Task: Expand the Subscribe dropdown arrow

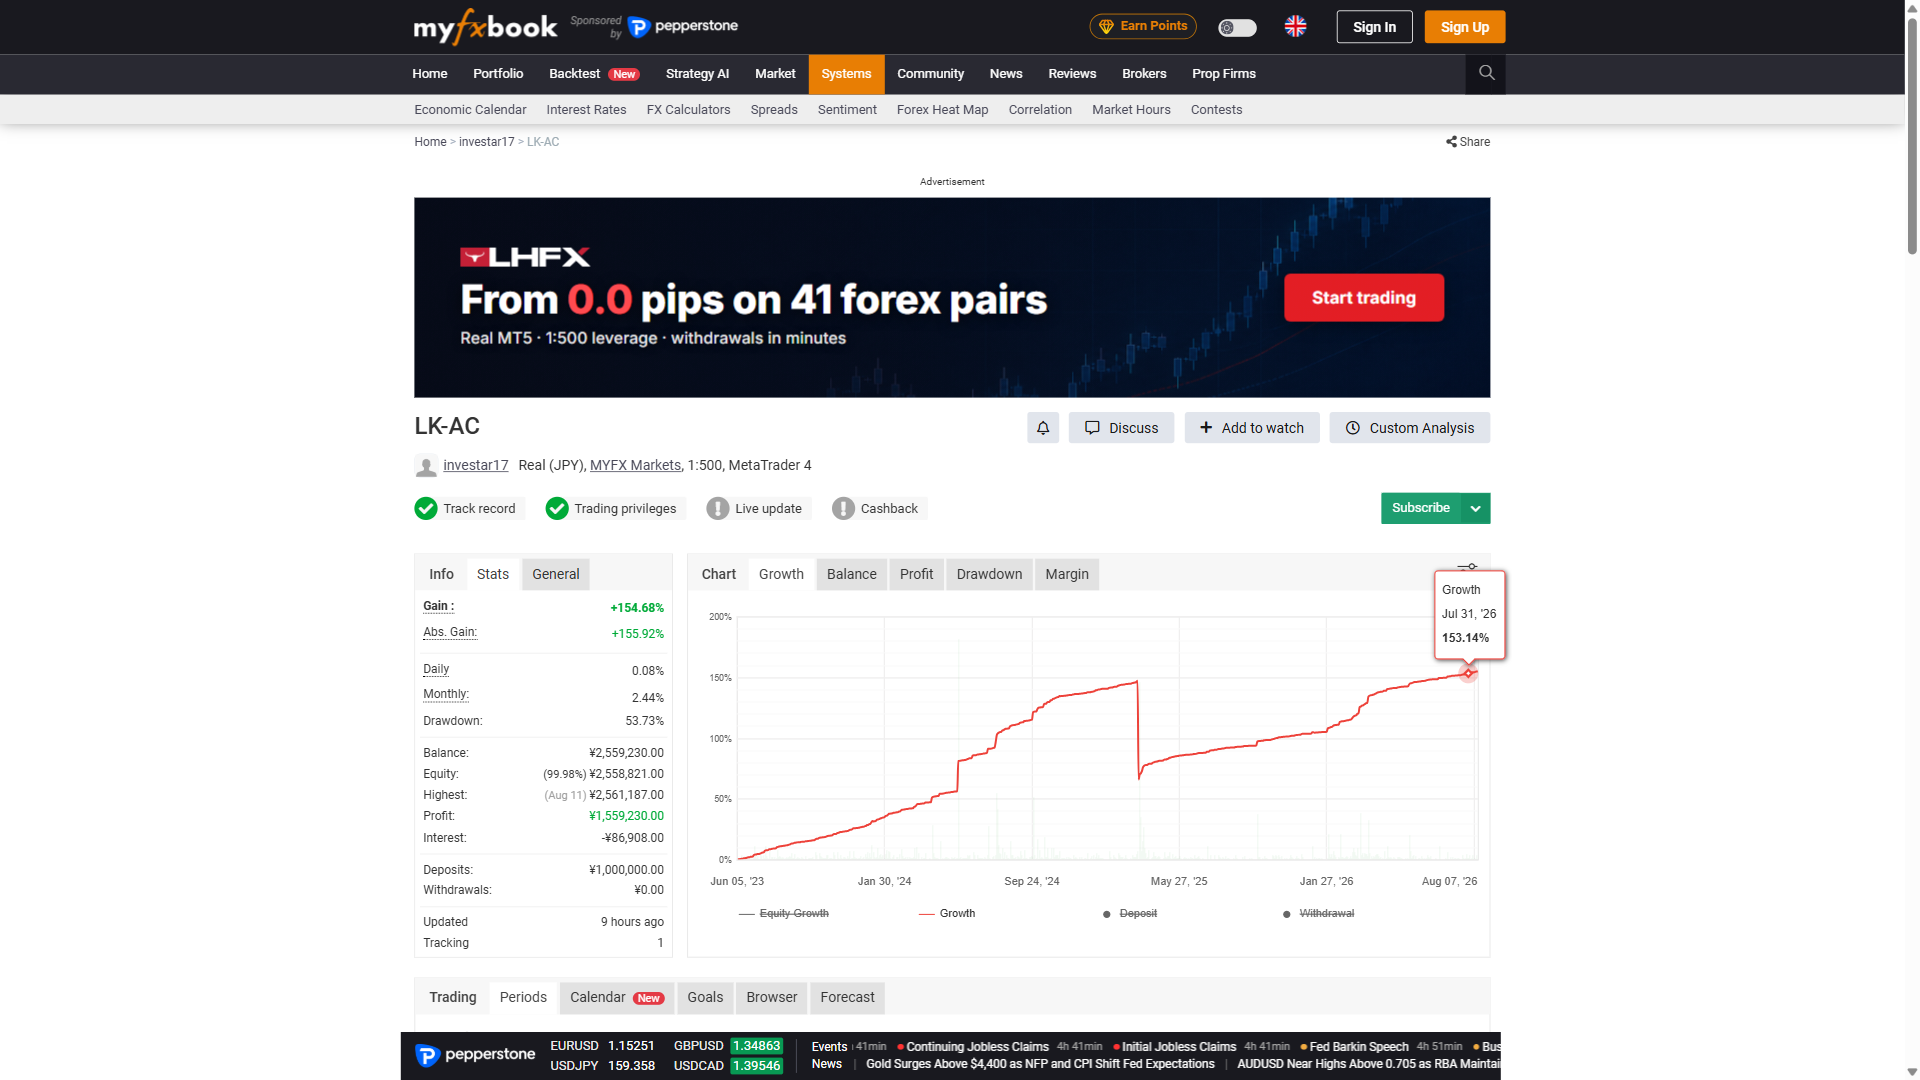Action: coord(1476,509)
